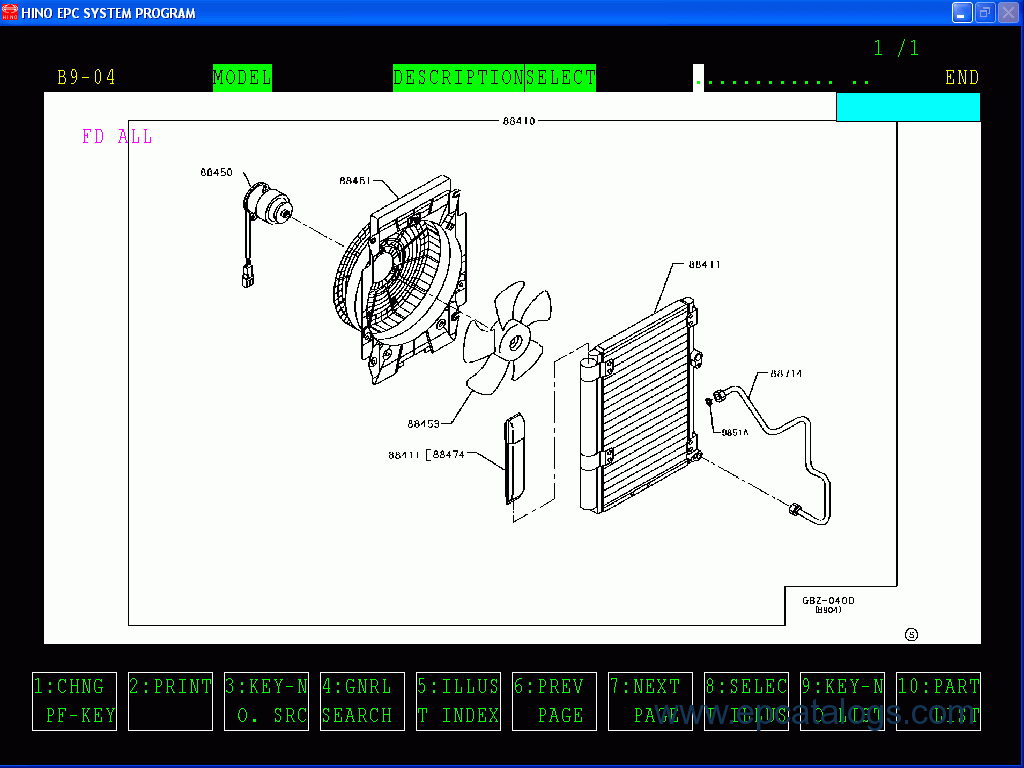This screenshot has width=1024, height=768.
Task: Restore down the HINO EPC window
Action: click(x=985, y=12)
